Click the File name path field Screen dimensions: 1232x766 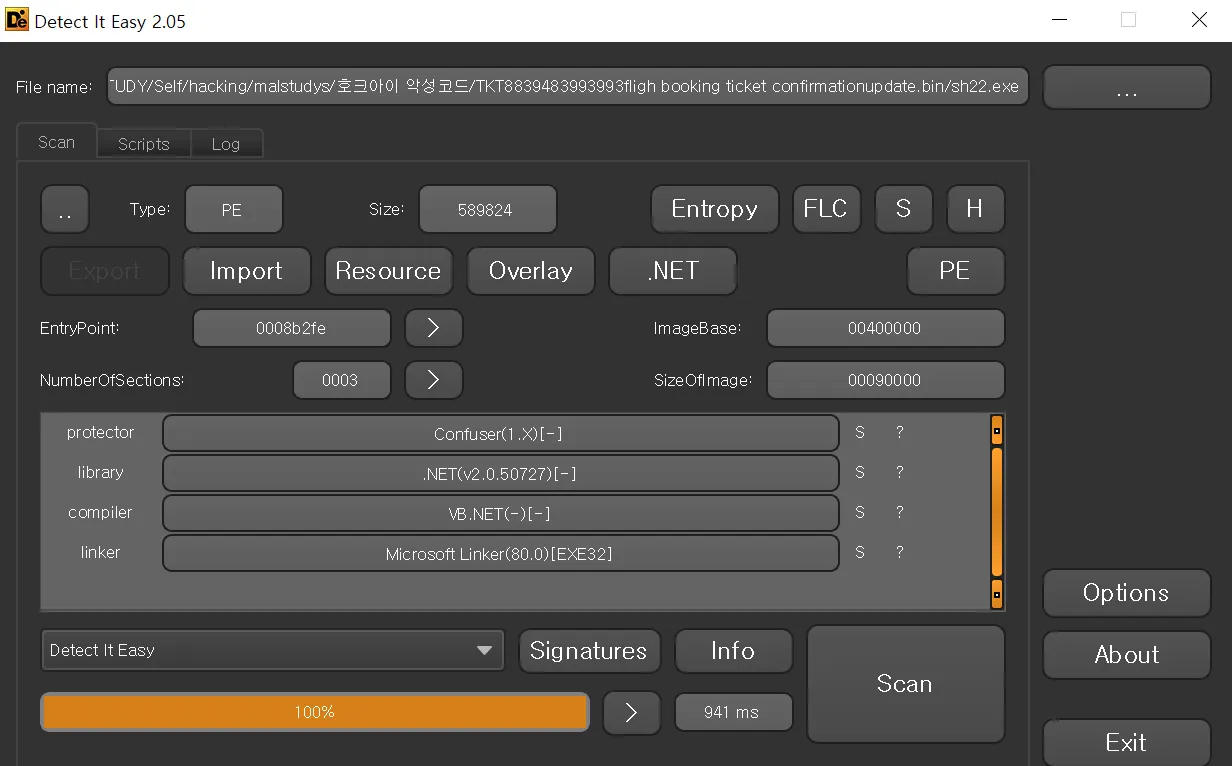568,87
